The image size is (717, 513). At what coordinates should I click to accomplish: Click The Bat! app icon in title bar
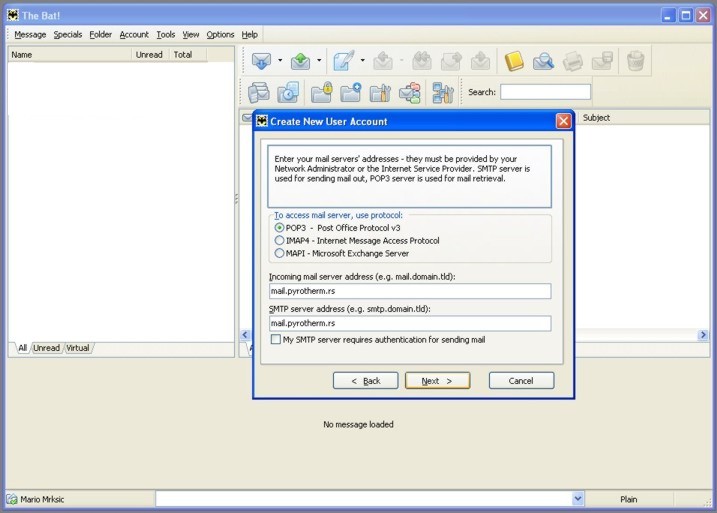[x=13, y=15]
